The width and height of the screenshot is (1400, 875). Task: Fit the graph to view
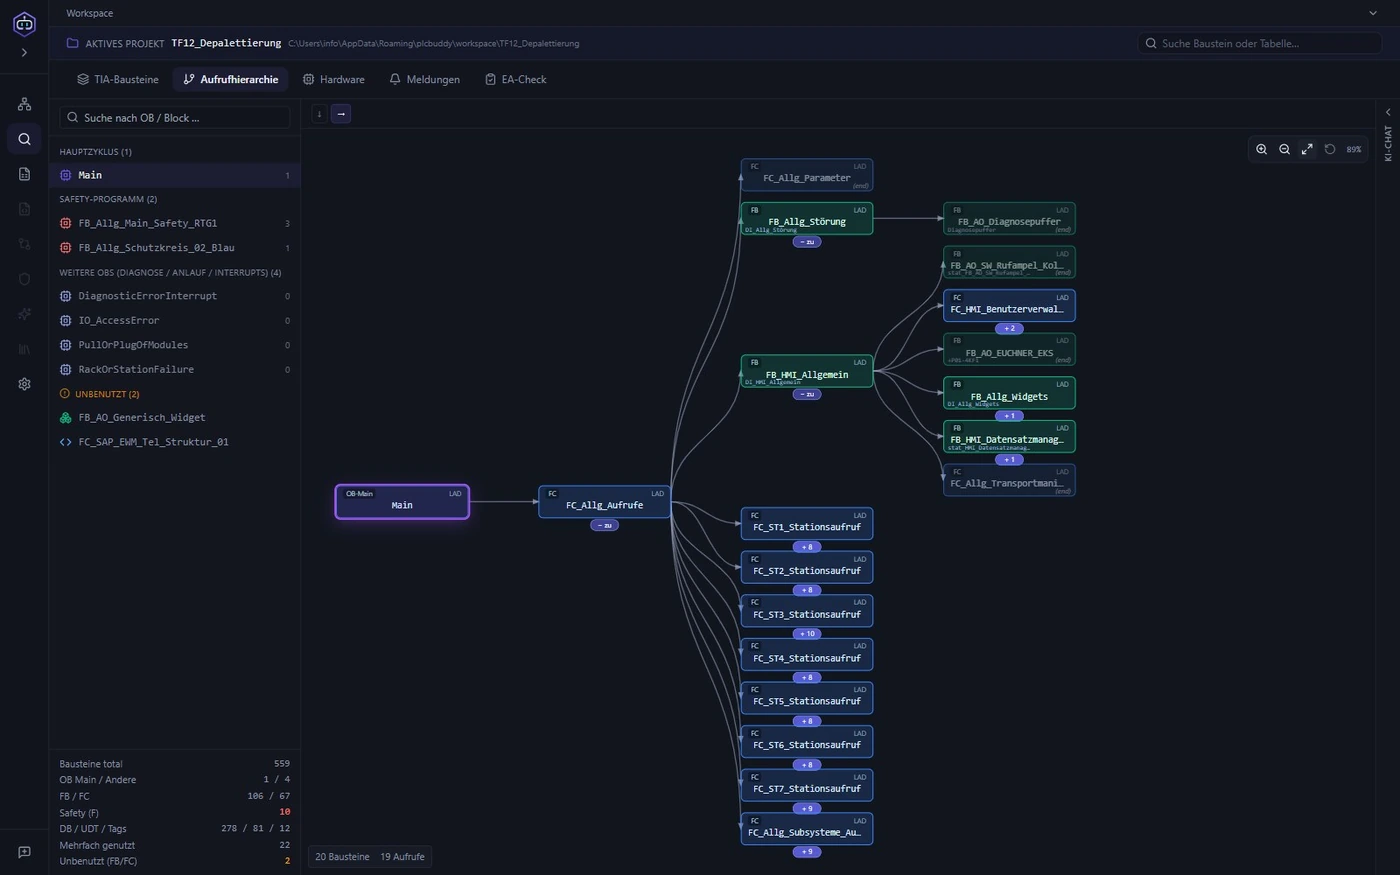1307,149
